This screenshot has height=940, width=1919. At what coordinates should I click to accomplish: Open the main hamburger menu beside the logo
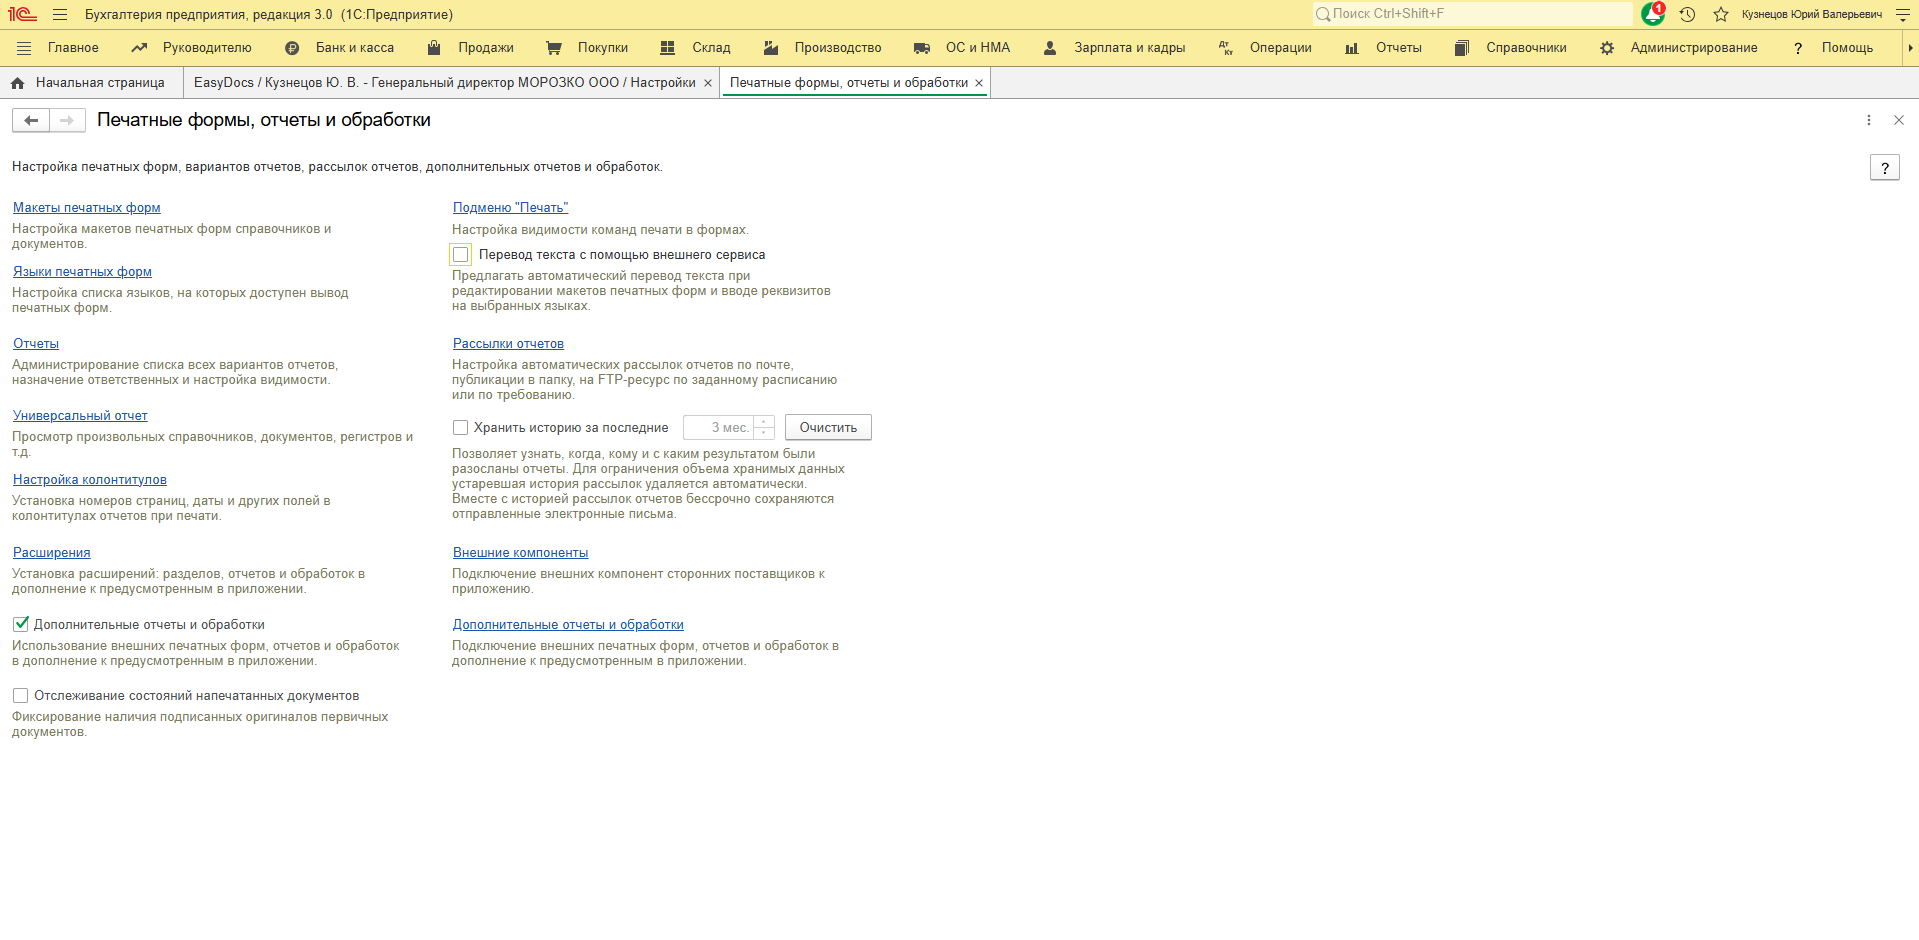[x=60, y=14]
